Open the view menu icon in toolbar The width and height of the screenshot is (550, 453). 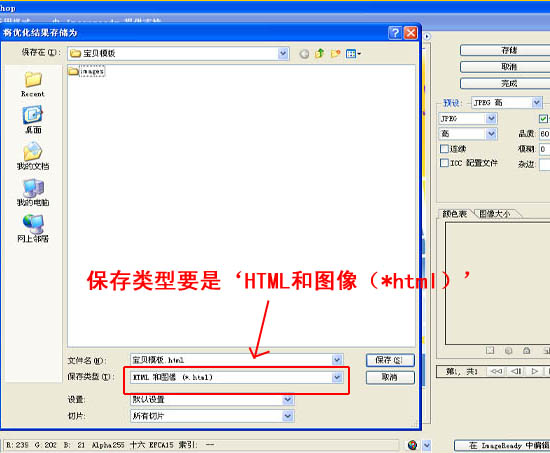coord(353,54)
